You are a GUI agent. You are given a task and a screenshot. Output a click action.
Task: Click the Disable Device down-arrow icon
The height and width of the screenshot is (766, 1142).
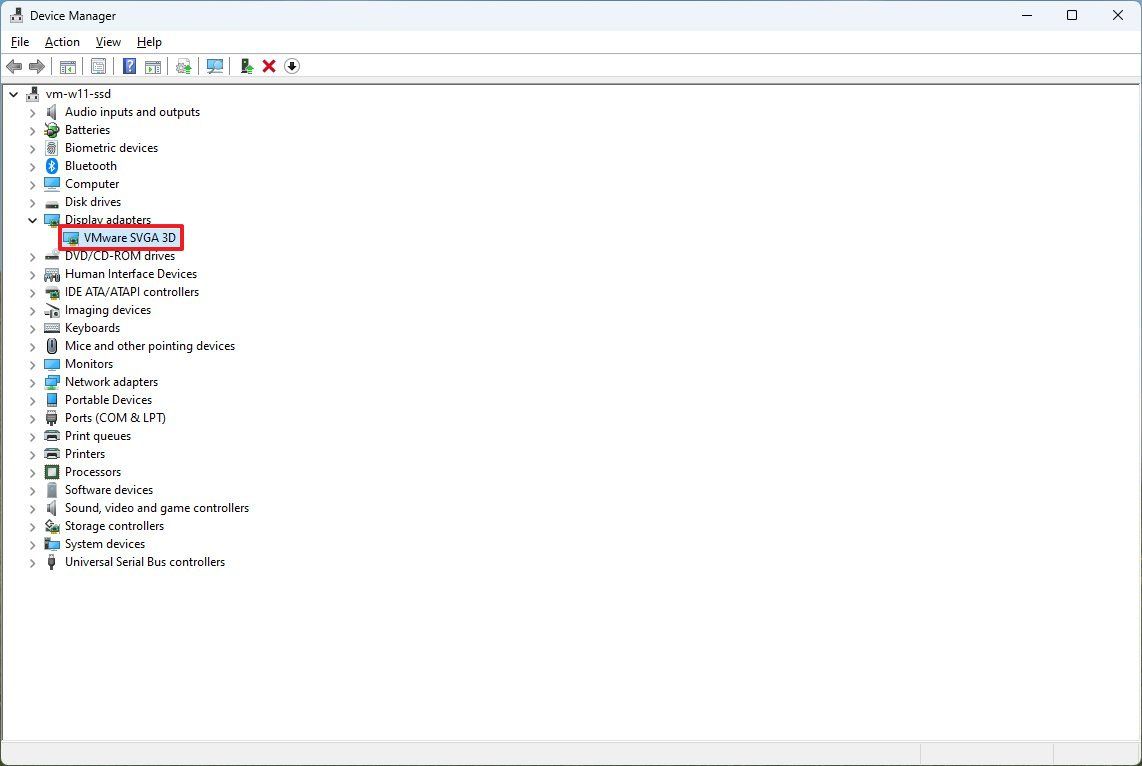point(291,66)
